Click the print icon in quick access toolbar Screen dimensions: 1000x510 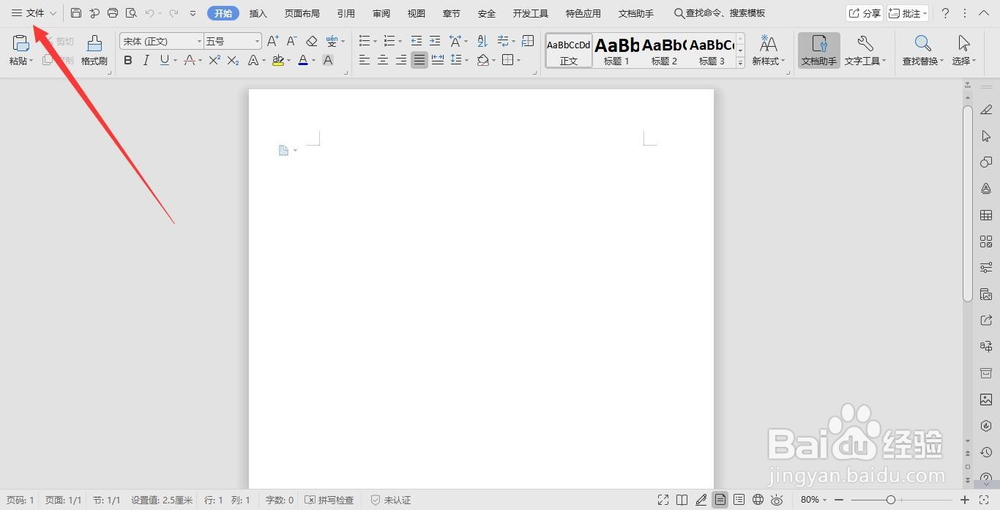113,13
